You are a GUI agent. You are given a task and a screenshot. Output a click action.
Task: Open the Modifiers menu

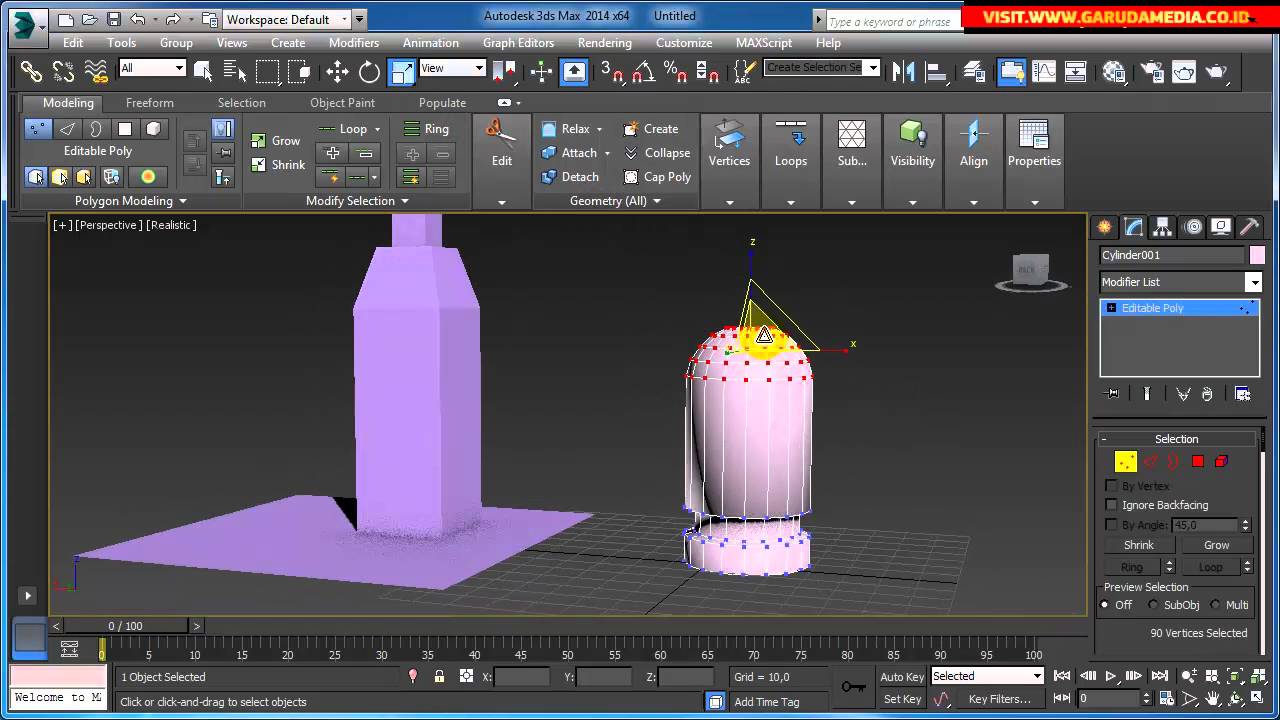pyautogui.click(x=354, y=43)
